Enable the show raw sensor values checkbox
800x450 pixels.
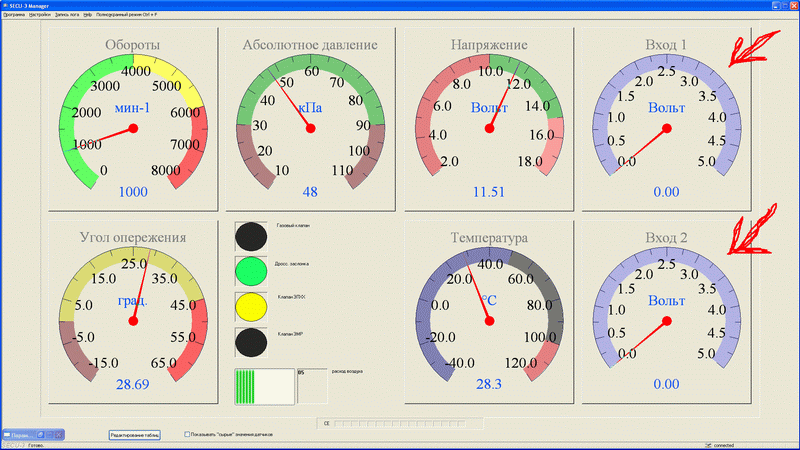[x=187, y=434]
